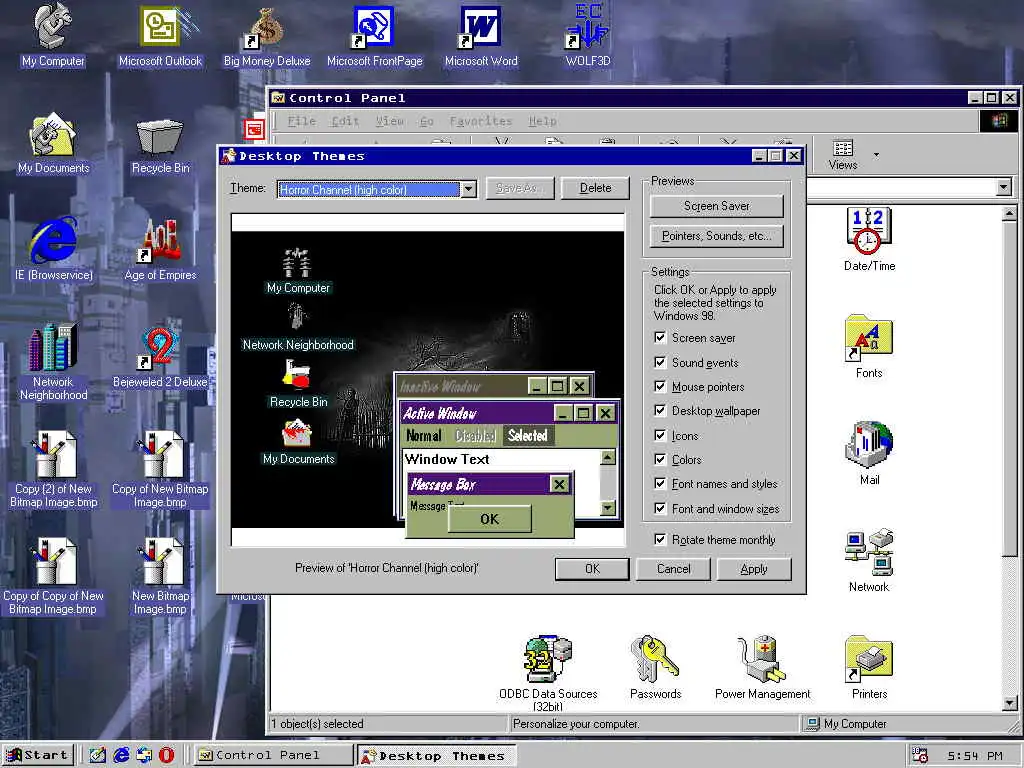This screenshot has height=768, width=1024.
Task: Open the Start menu
Action: [x=39, y=755]
